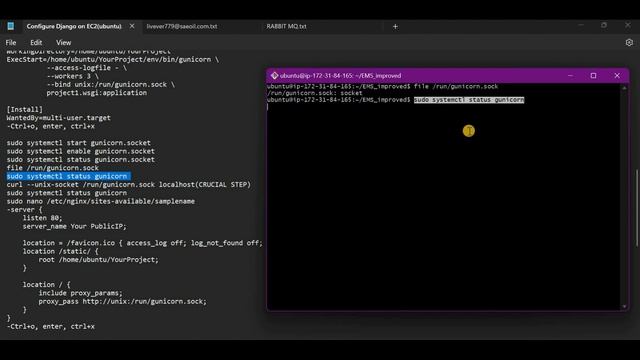Click 'include proxy_params;' line
The height and width of the screenshot is (360, 640).
click(80, 293)
